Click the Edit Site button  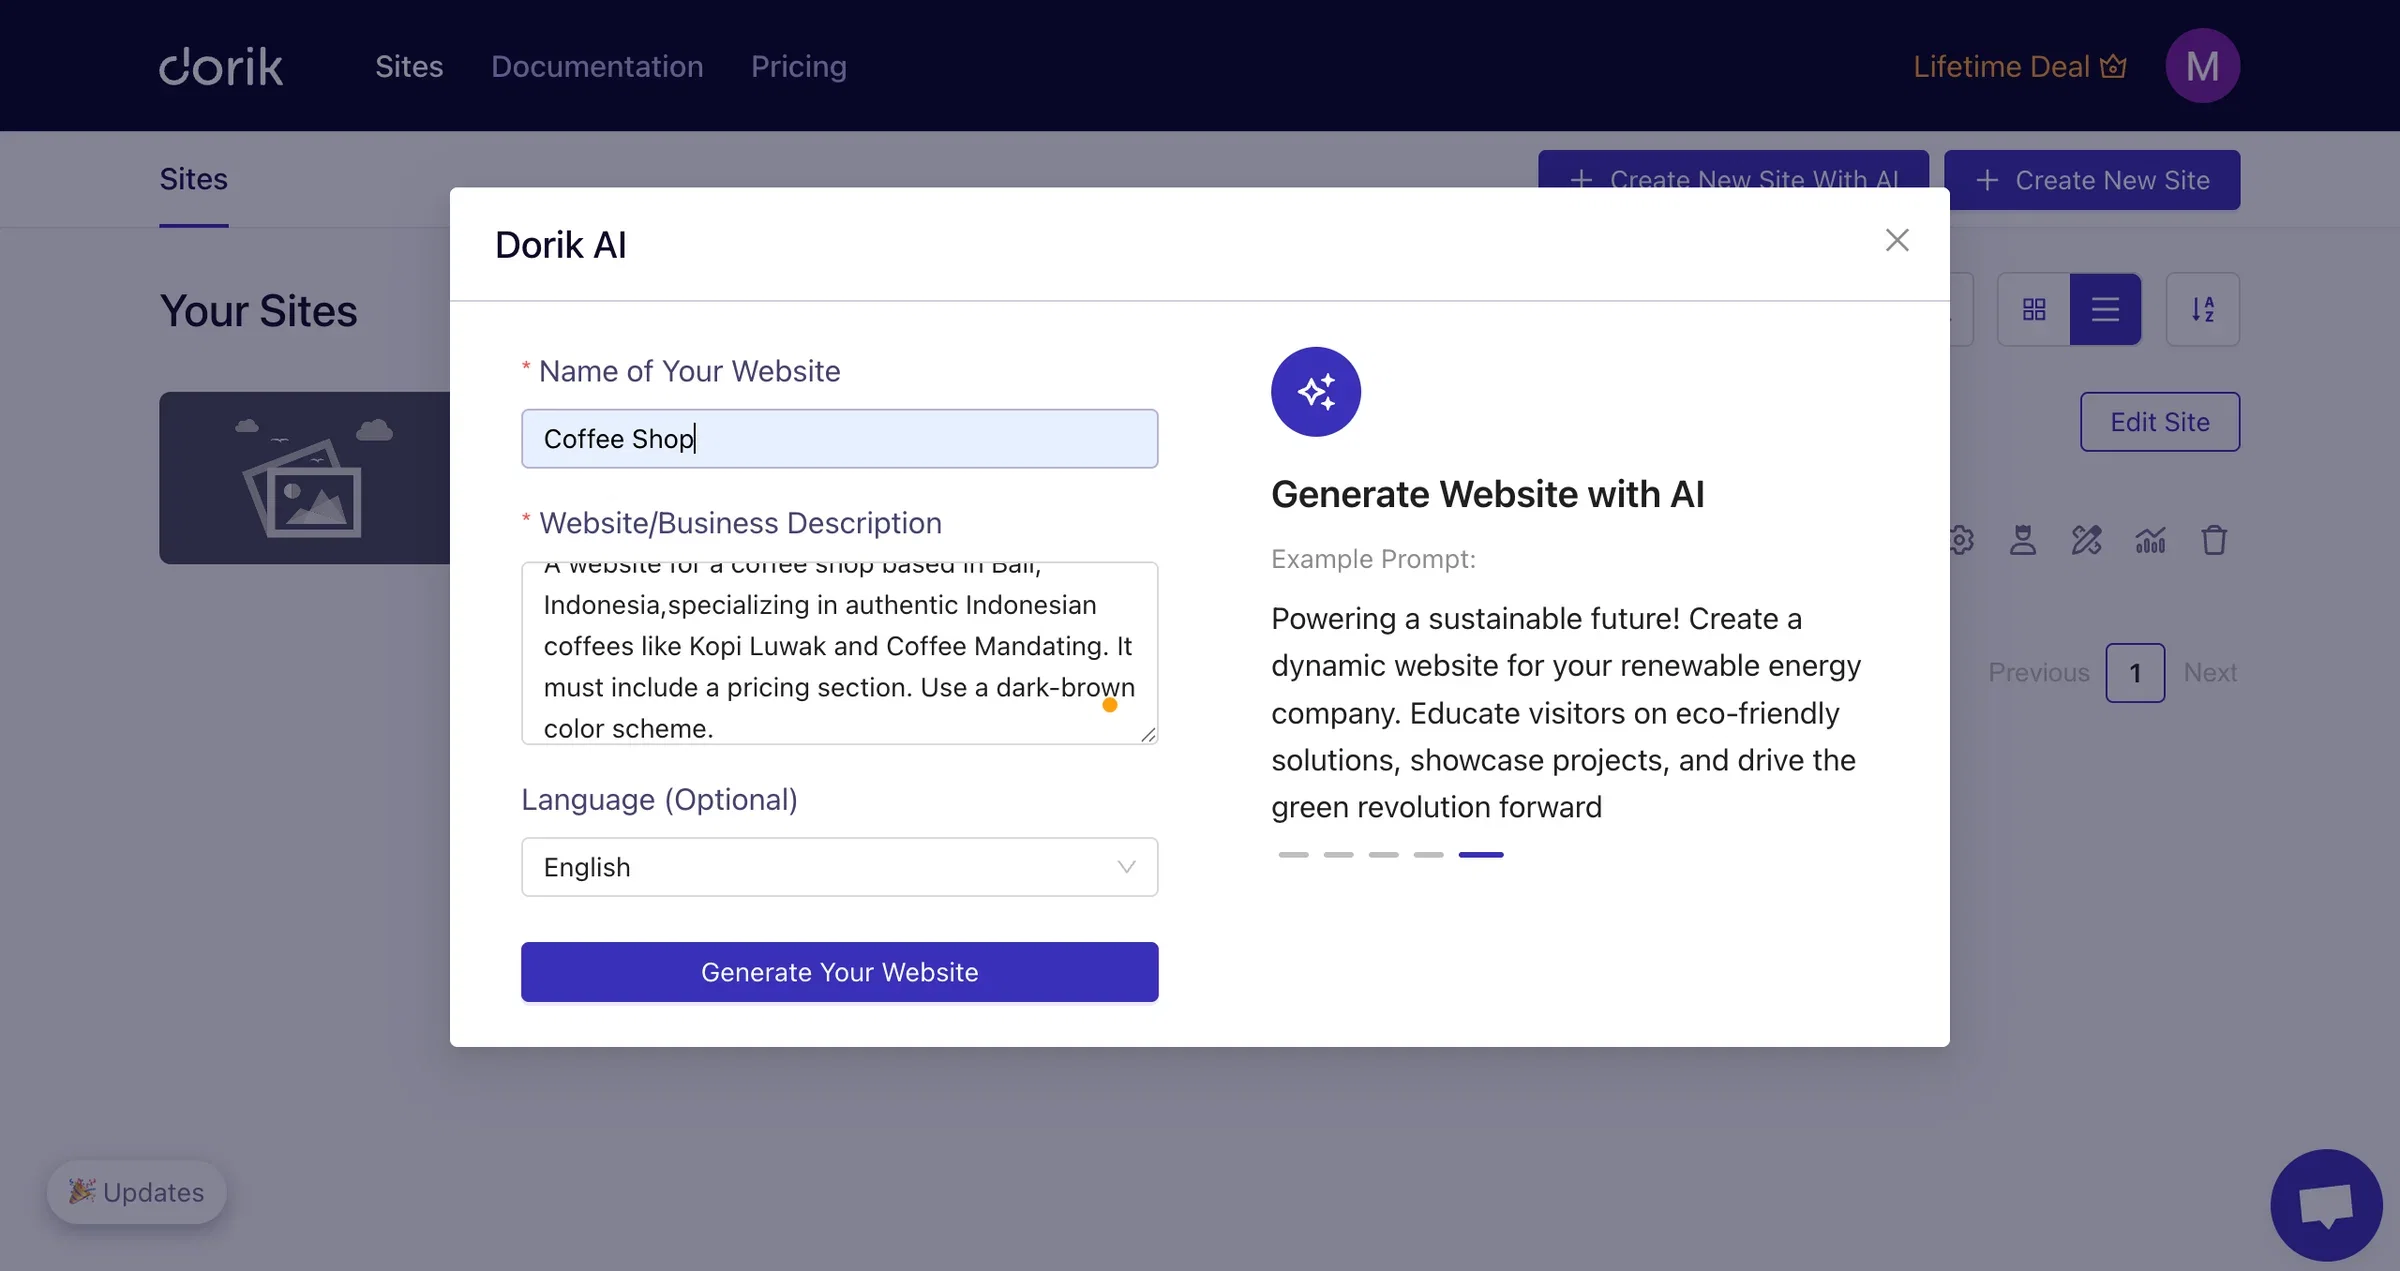click(x=2160, y=422)
